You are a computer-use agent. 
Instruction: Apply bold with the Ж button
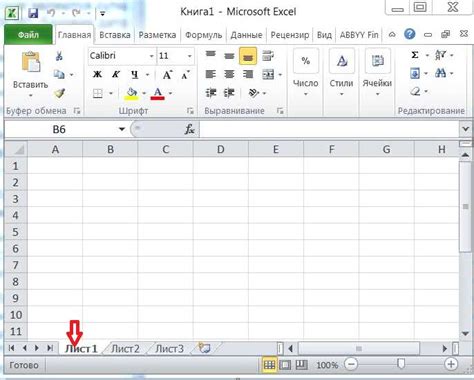coord(97,74)
